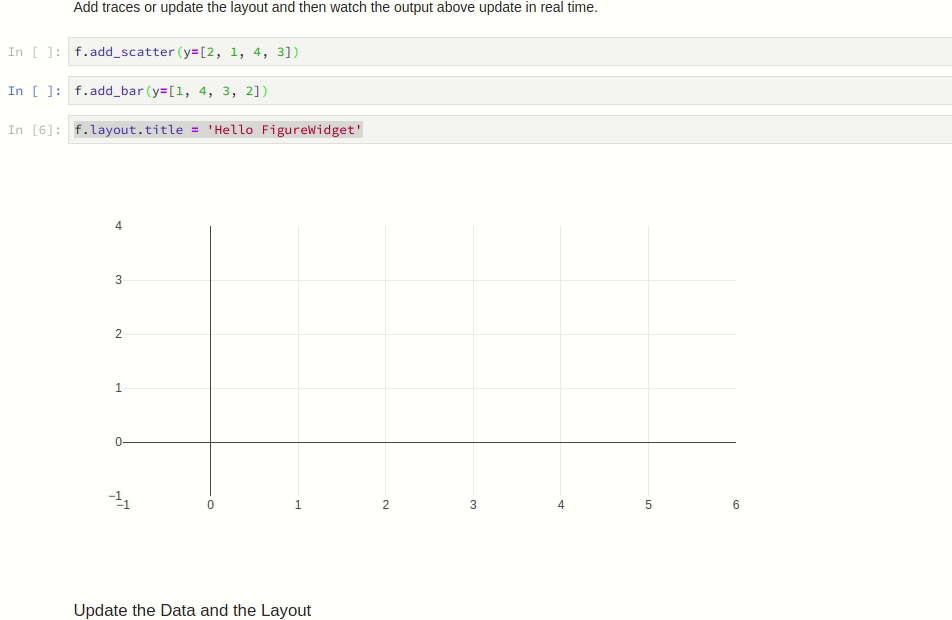Click the x-axis tick label 3
Image resolution: width=952 pixels, height=620 pixels.
coord(473,505)
